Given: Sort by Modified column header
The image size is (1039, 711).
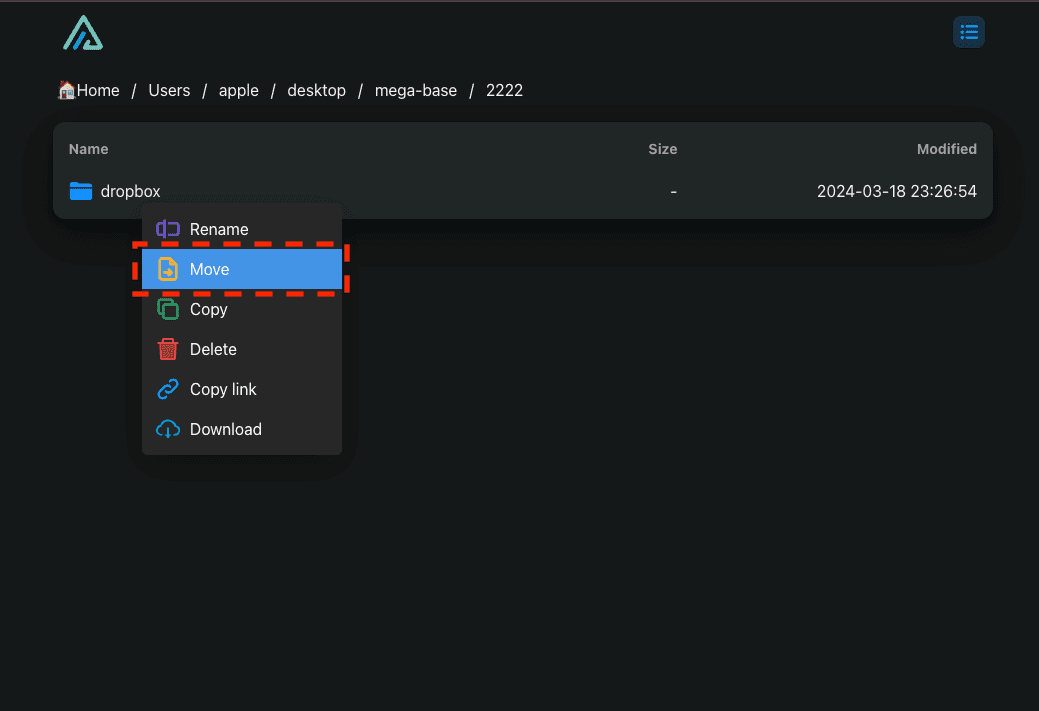Looking at the screenshot, I should 946,149.
